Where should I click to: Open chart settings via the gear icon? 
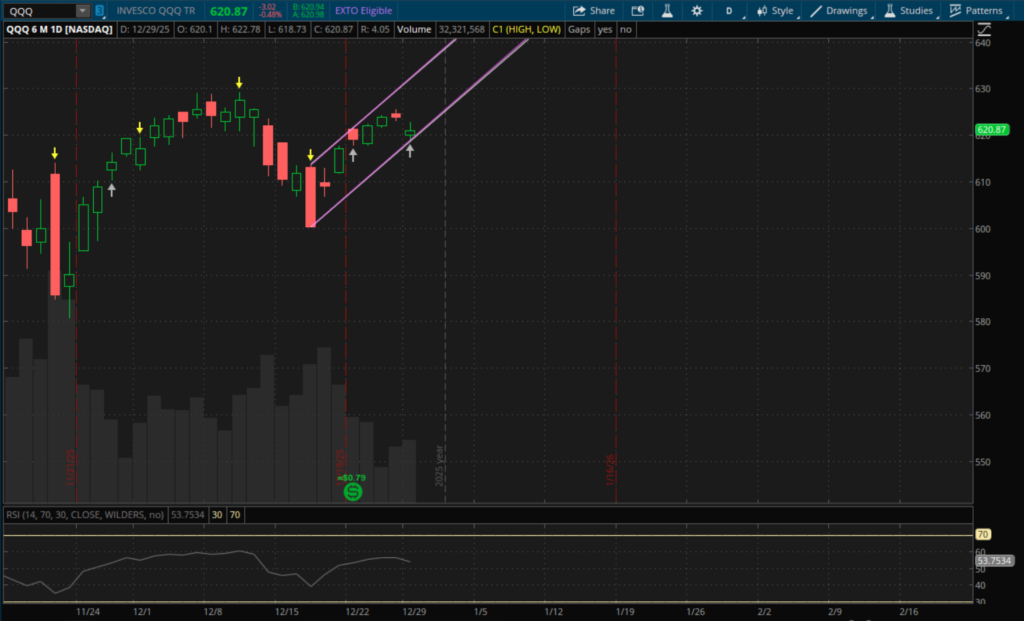tap(696, 11)
